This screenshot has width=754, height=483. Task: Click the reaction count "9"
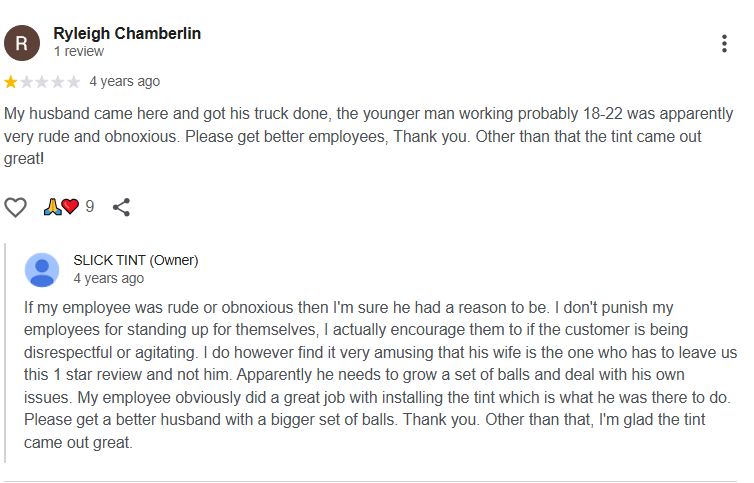[89, 207]
